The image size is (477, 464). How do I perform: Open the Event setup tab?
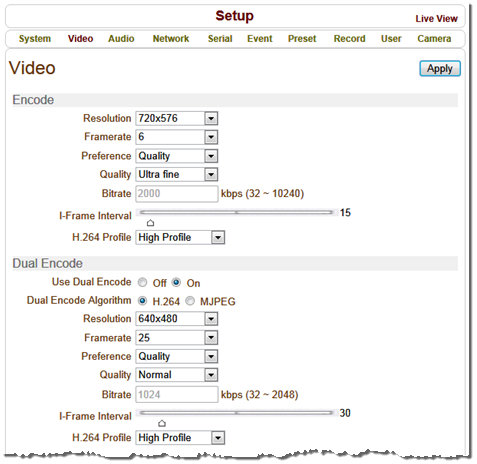pos(260,39)
